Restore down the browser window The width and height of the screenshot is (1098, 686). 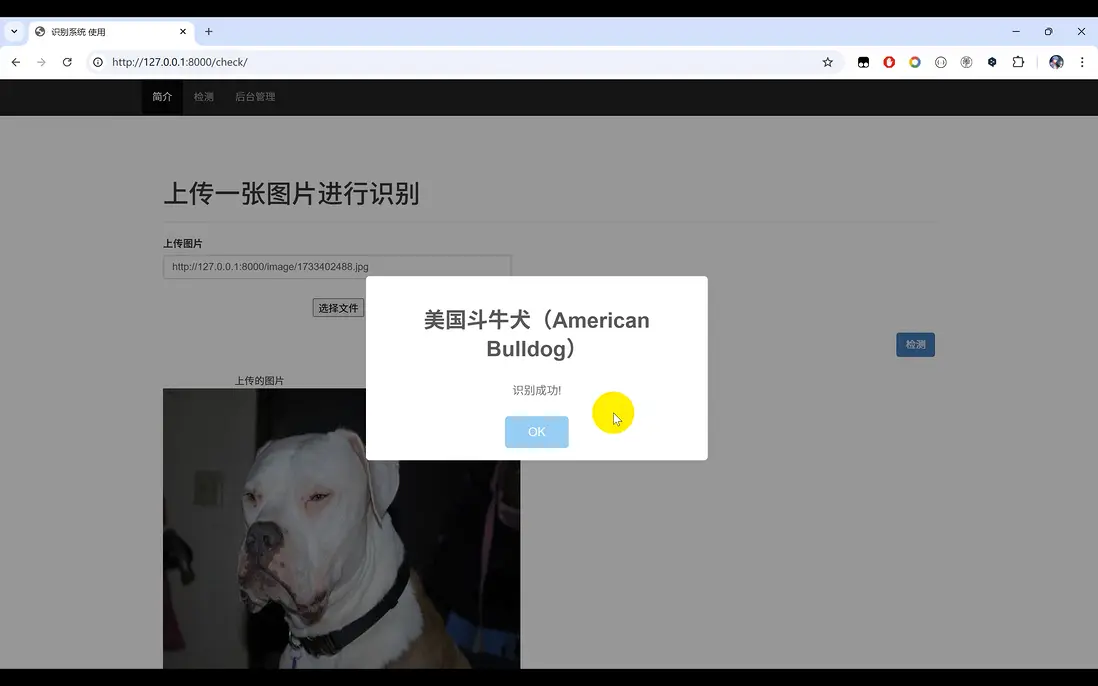click(x=1048, y=32)
